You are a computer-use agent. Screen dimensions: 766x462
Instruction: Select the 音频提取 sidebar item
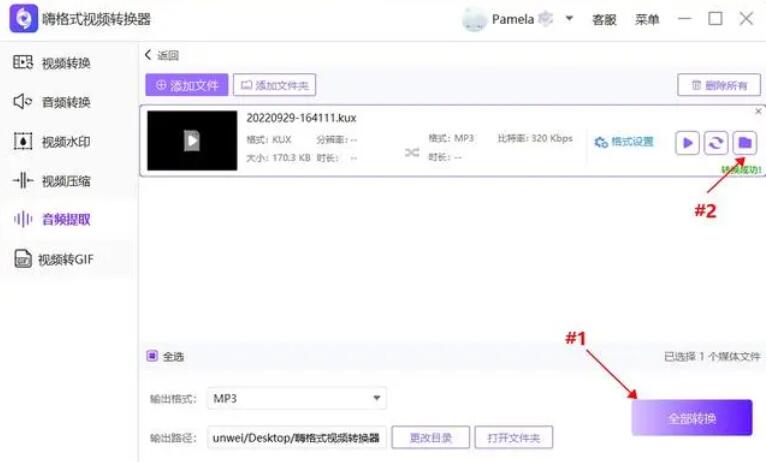point(52,219)
